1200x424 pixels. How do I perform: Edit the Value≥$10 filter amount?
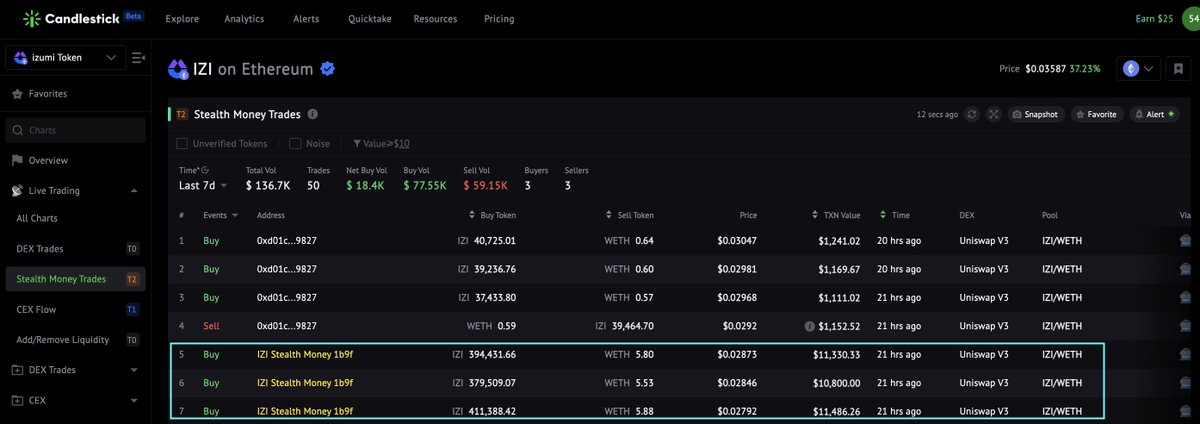[402, 143]
